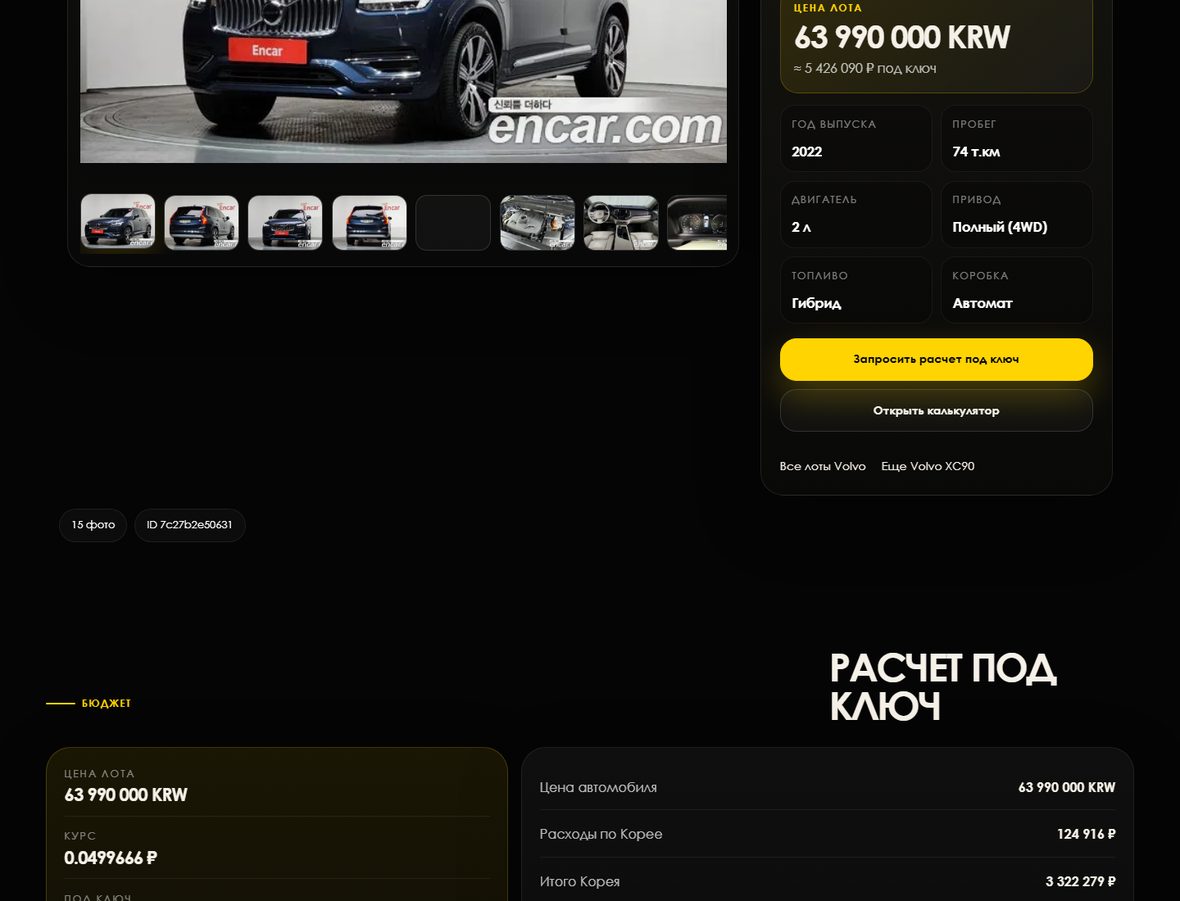Viewport: 1180px width, 901px height.
Task: Click the '124 916 ₽' amount
Action: pyautogui.click(x=1086, y=834)
